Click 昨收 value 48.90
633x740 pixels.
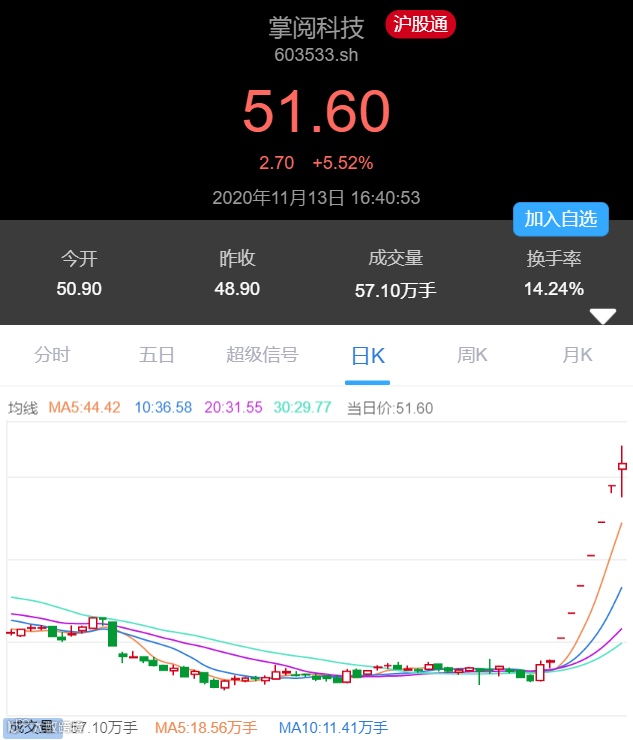[x=237, y=289]
